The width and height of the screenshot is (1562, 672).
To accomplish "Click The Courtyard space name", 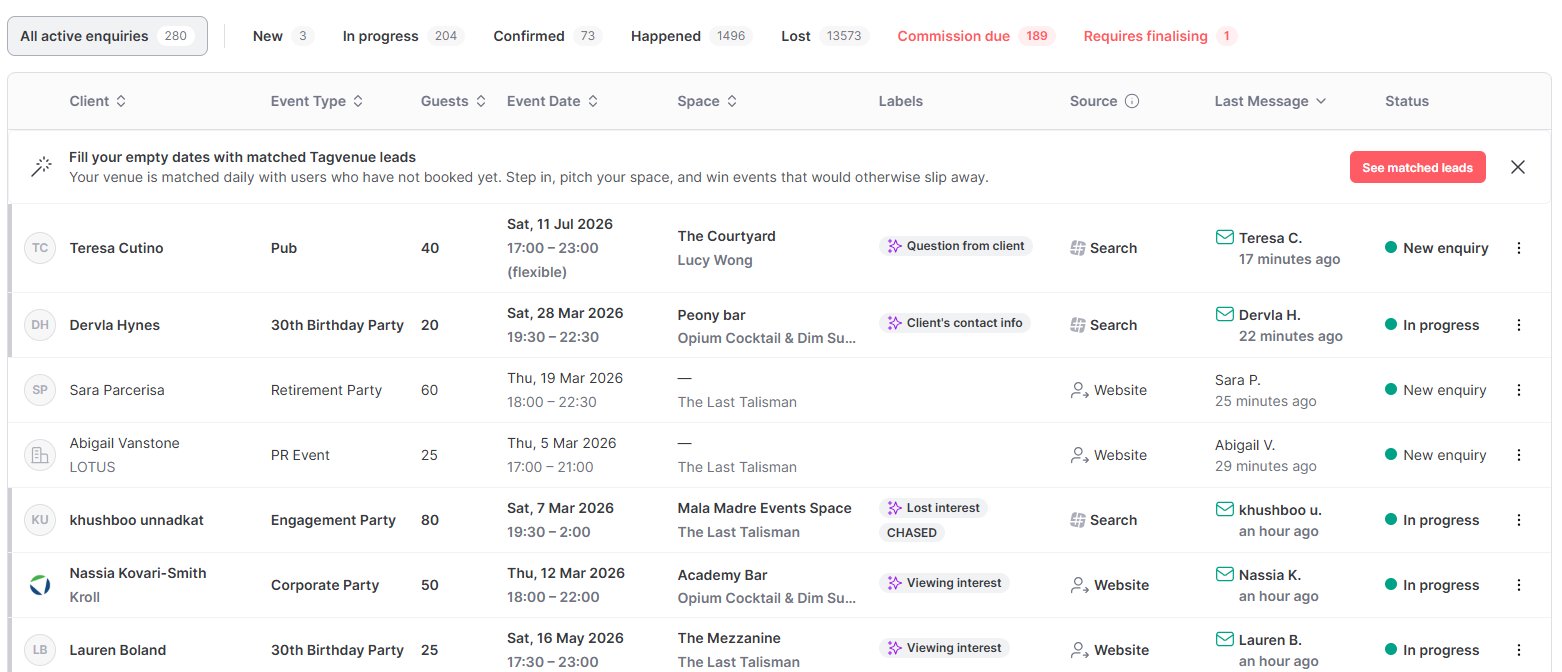I will (x=726, y=236).
